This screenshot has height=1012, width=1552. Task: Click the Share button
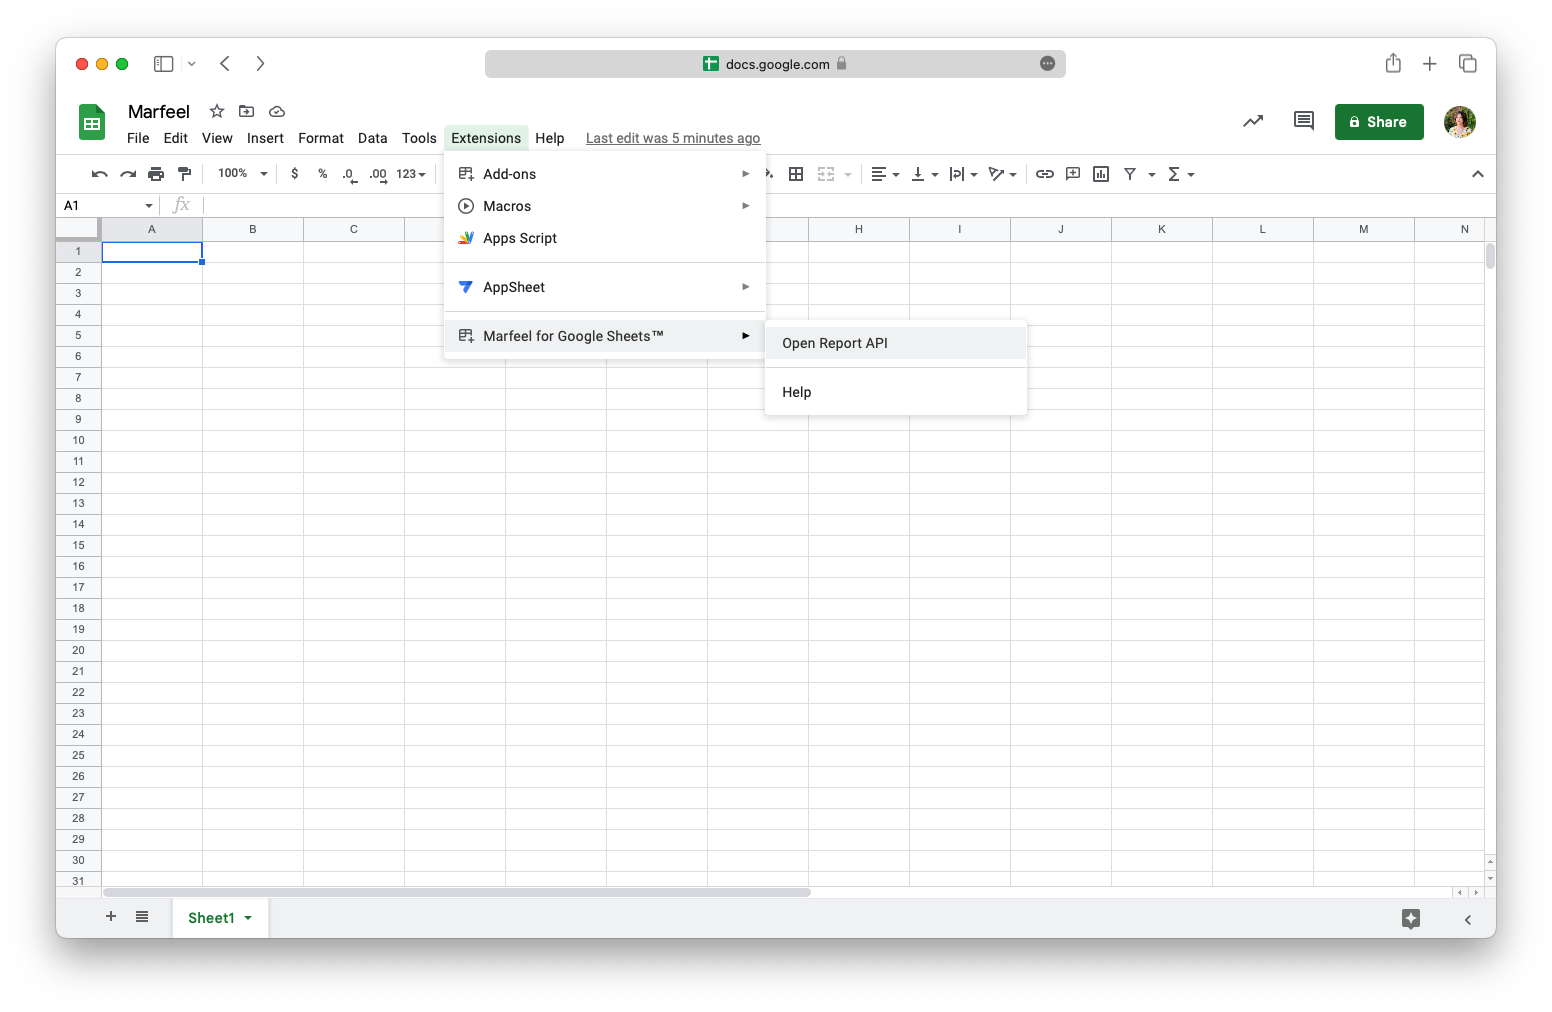click(x=1379, y=121)
